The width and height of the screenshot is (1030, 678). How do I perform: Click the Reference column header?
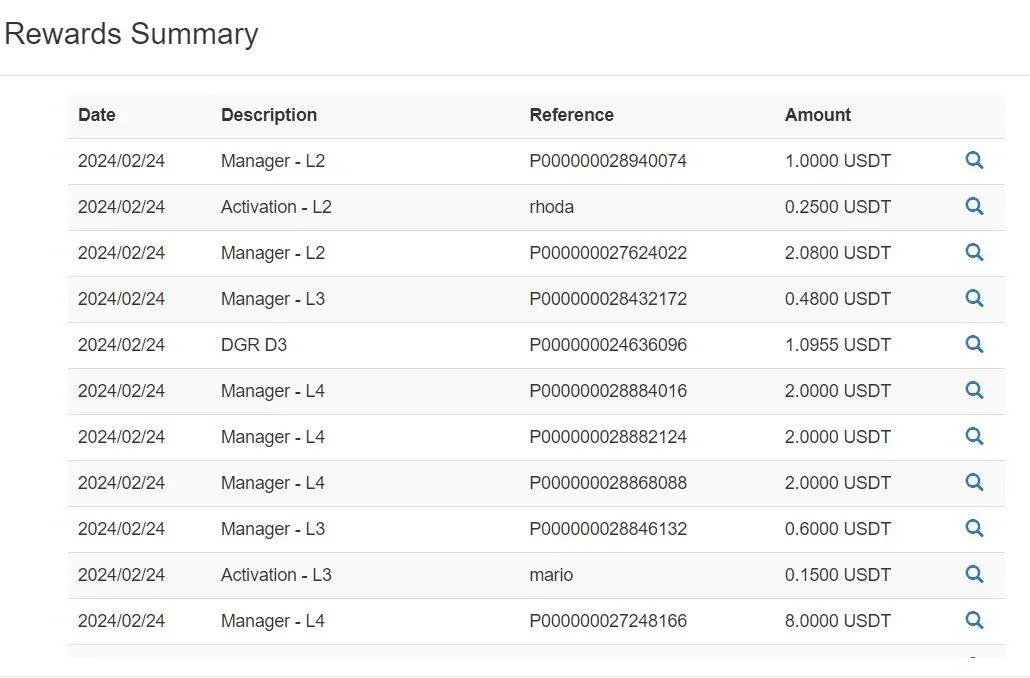[x=571, y=115]
